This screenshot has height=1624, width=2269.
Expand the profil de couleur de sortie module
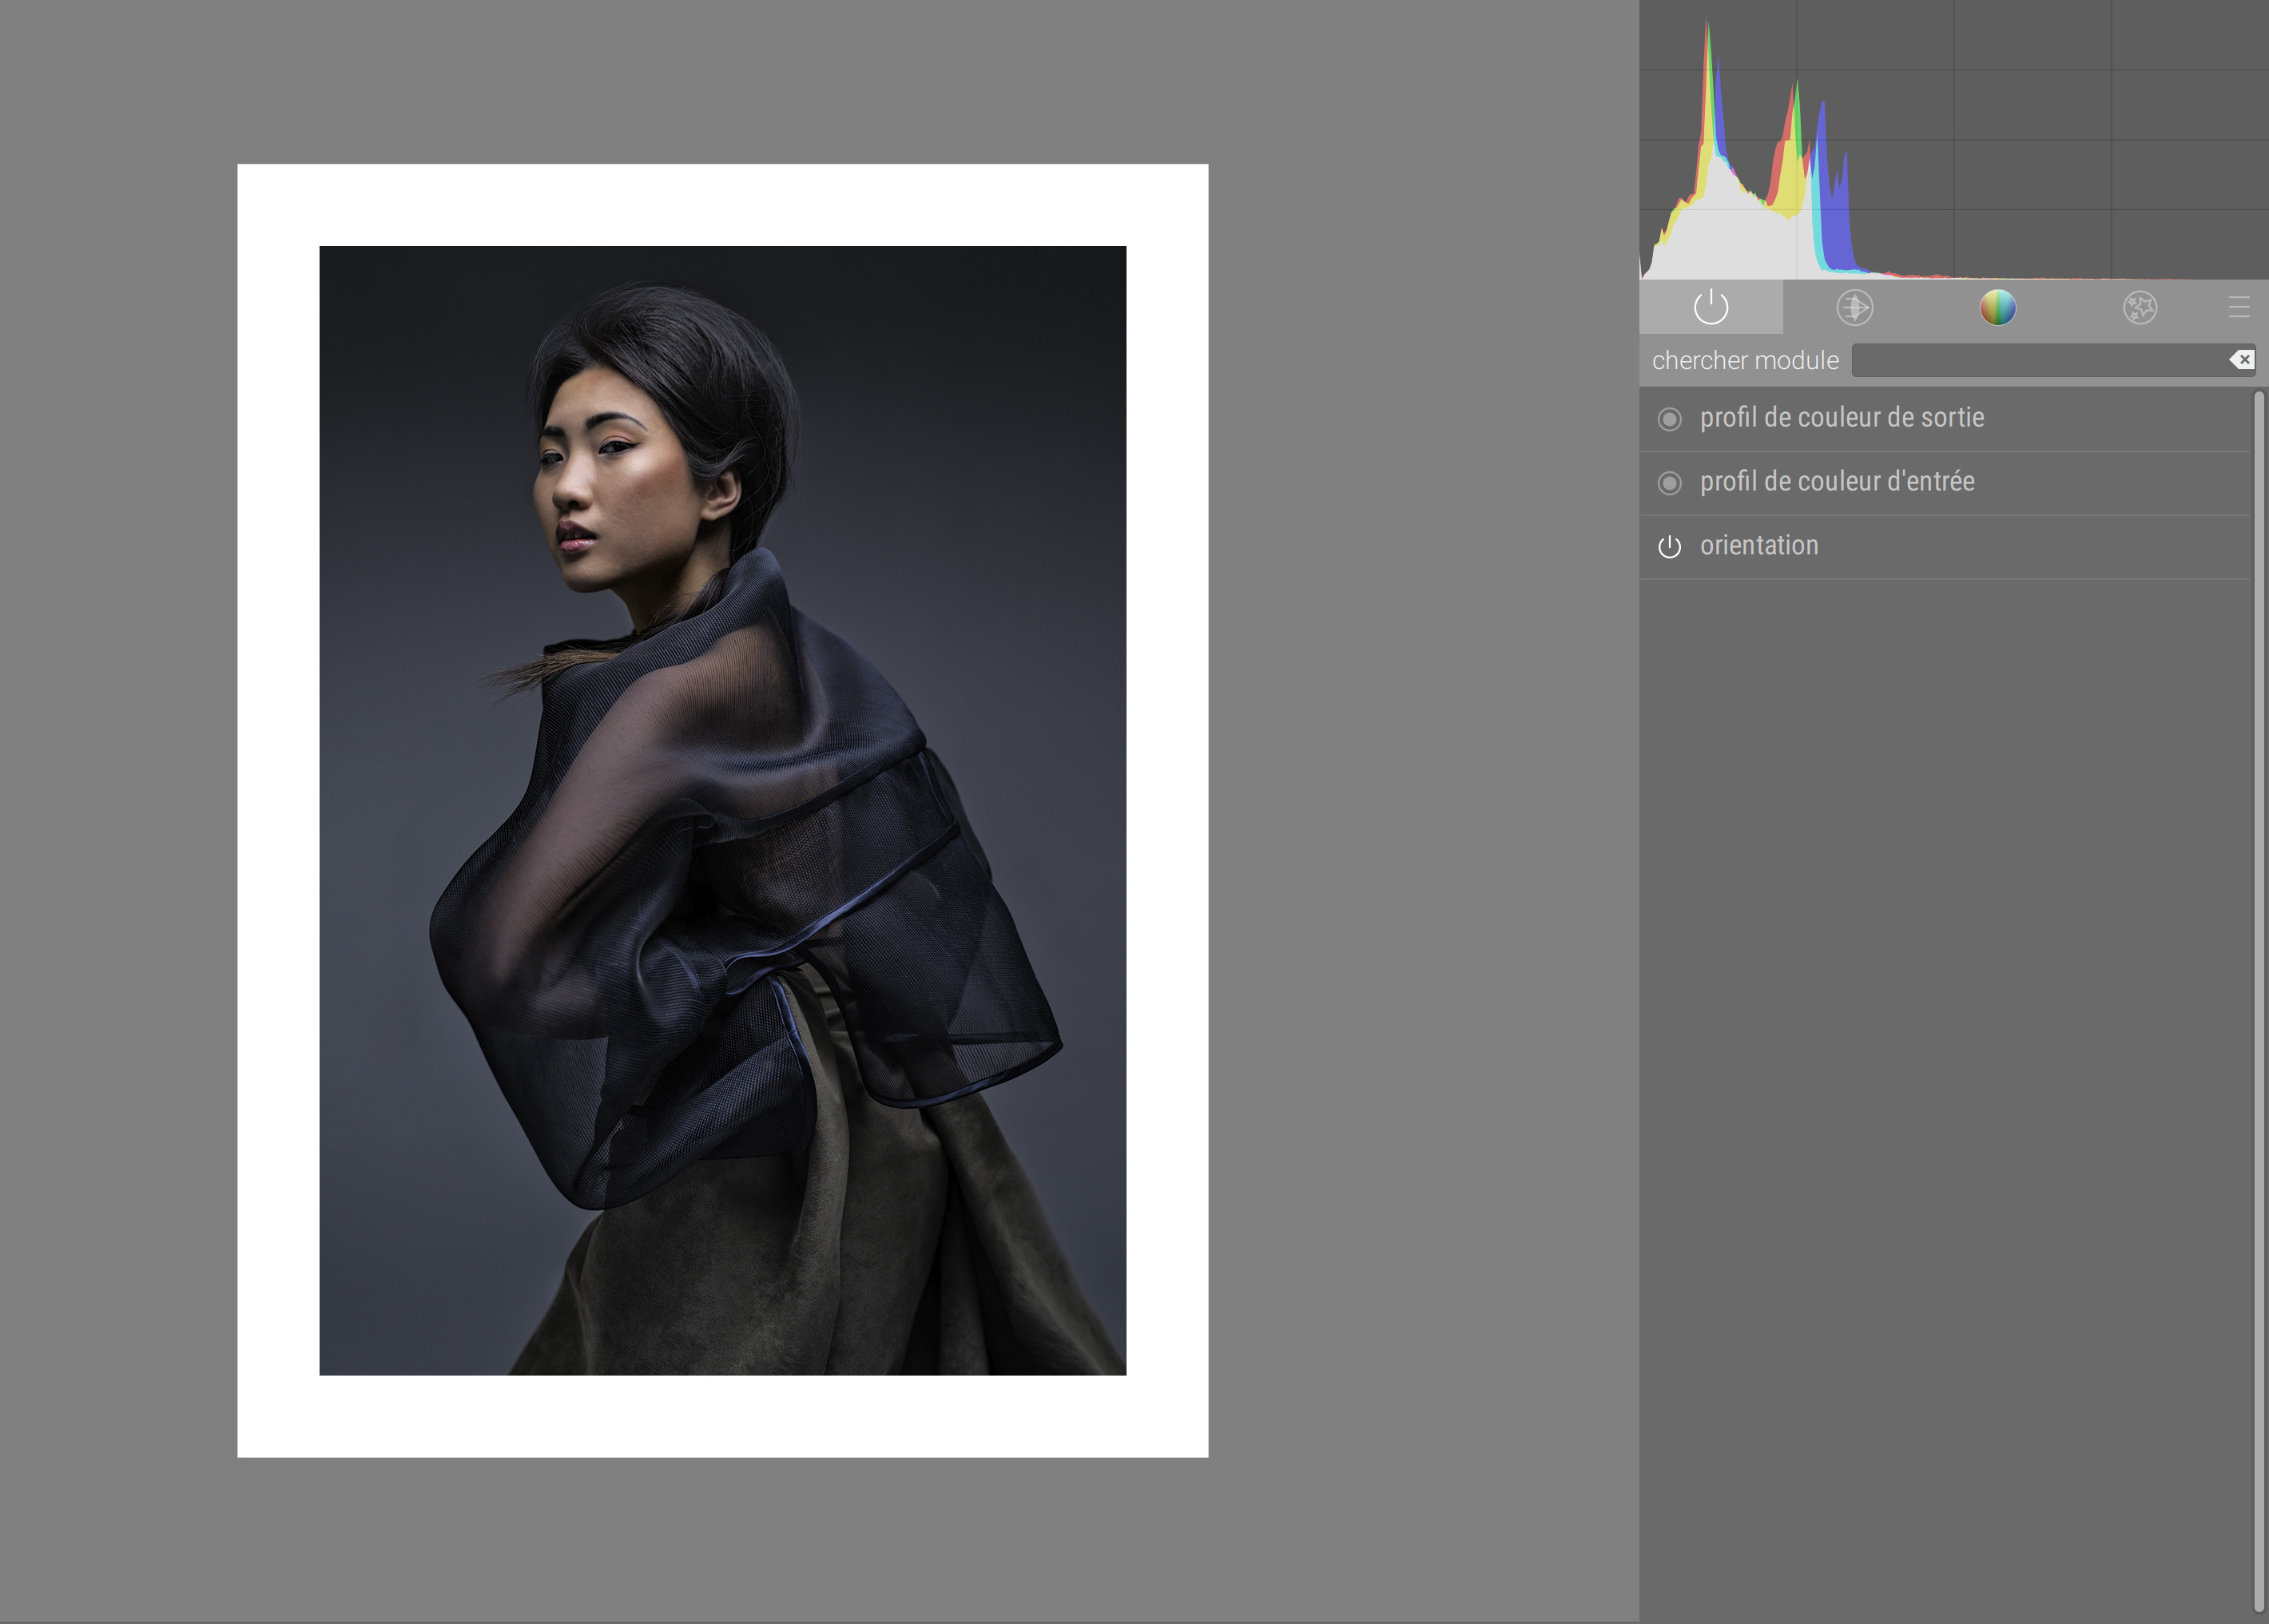point(1842,418)
